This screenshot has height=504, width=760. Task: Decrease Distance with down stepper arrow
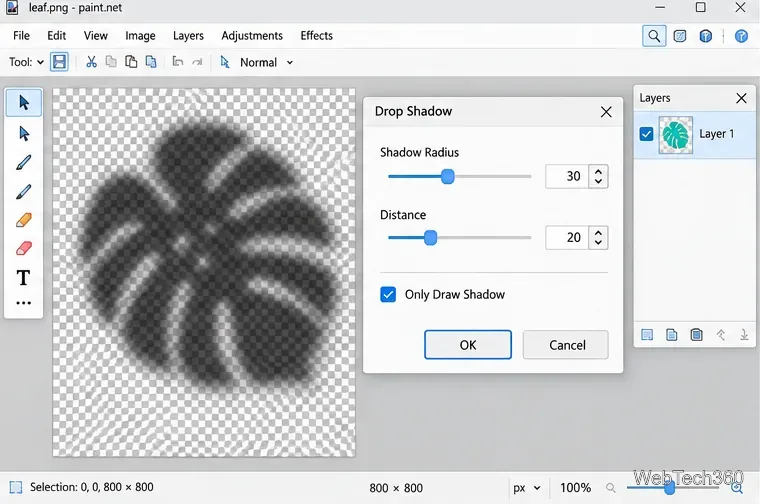click(598, 242)
